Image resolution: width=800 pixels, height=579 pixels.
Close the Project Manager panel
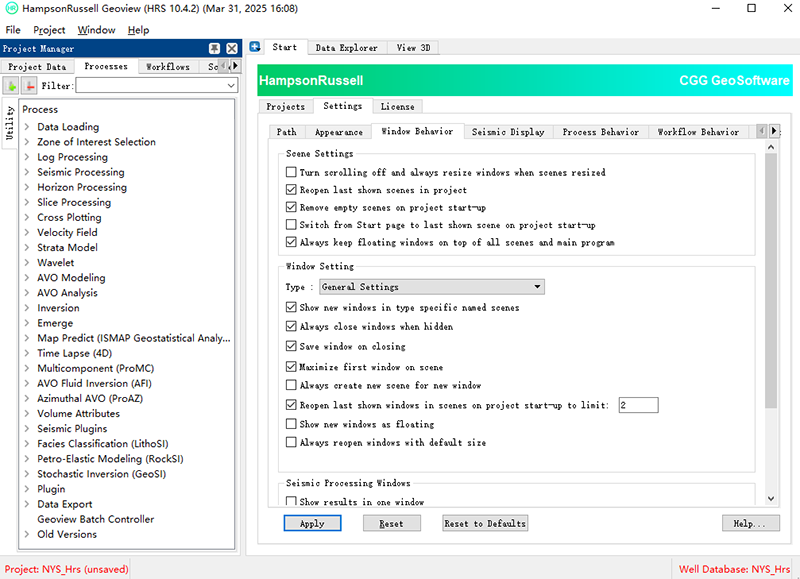232,48
